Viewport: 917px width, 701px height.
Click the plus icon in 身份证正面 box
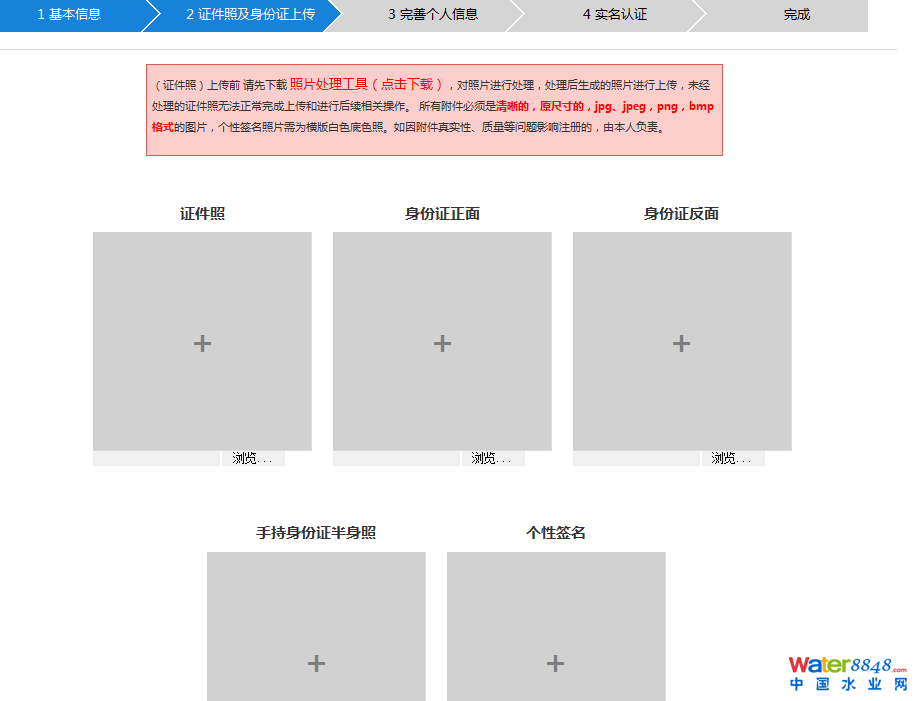point(442,343)
